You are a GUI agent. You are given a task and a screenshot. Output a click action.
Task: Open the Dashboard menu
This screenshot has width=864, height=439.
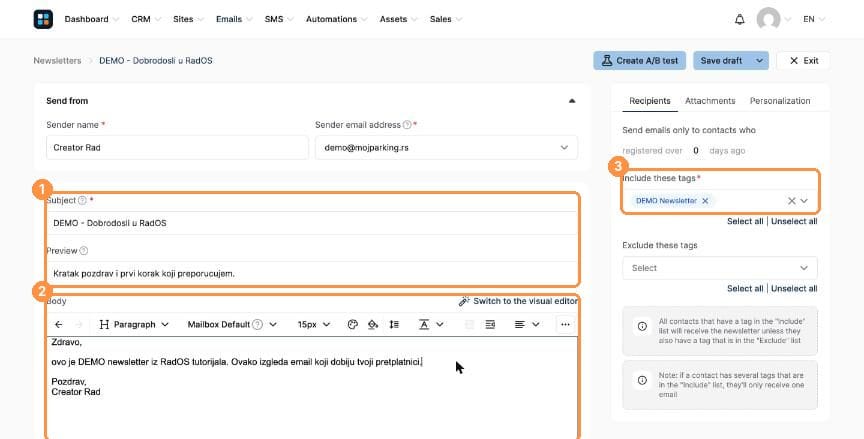coord(91,19)
